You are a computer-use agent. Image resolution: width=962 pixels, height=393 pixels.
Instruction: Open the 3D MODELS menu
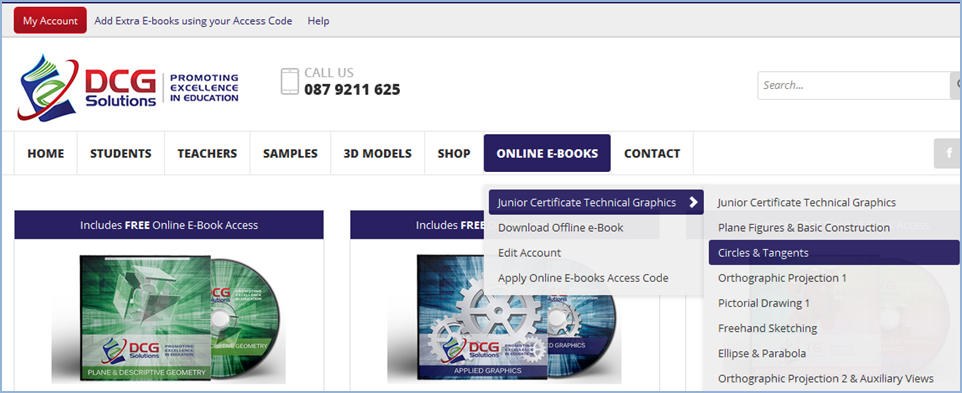pos(378,153)
